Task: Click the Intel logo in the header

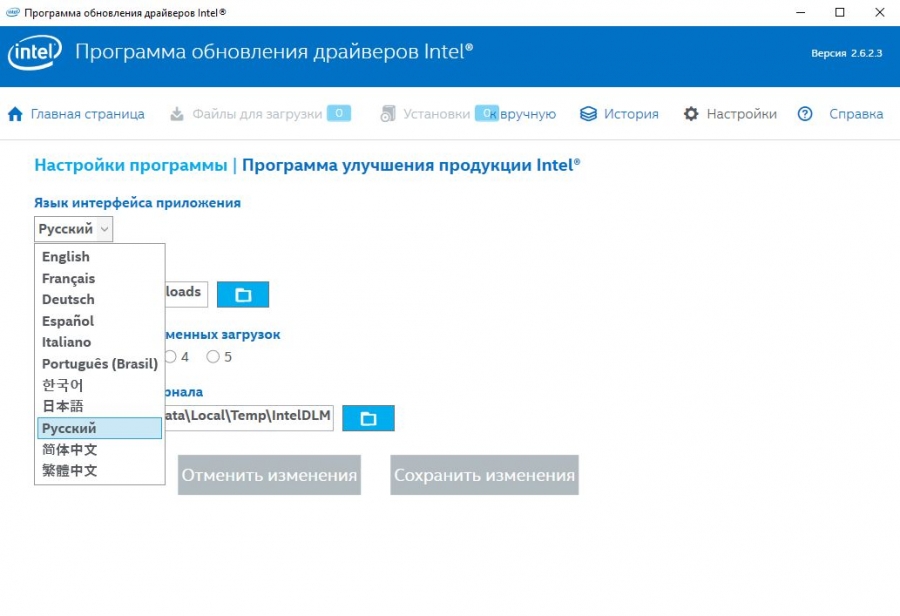Action: pyautogui.click(x=35, y=53)
